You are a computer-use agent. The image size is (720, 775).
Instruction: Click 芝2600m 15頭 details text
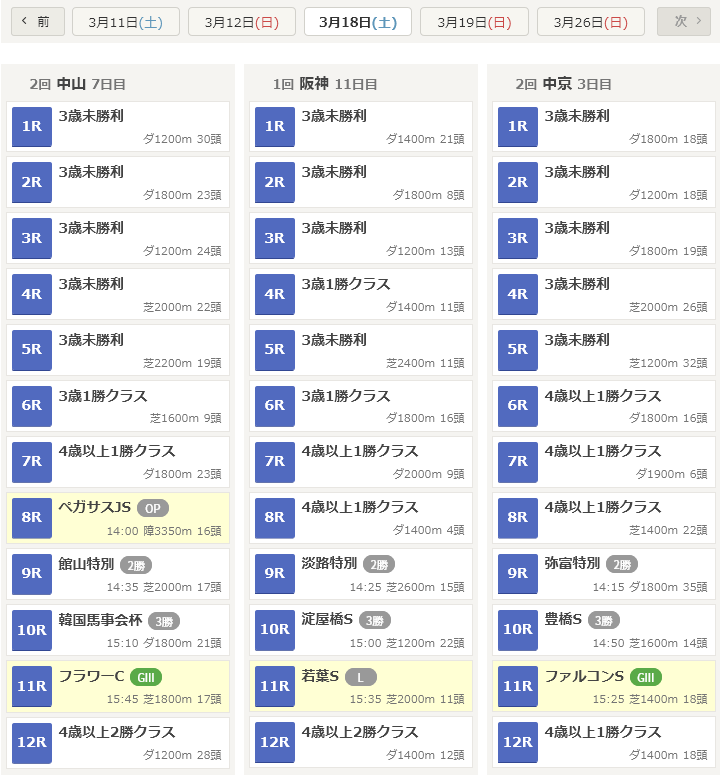coord(425,587)
